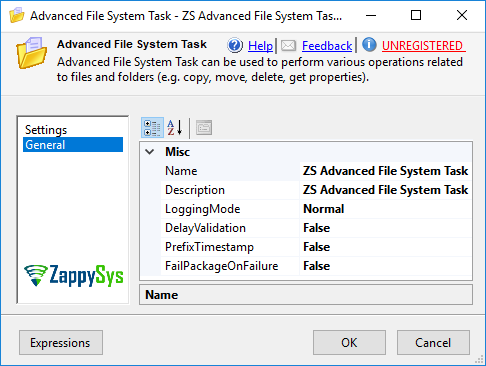Select the General tab in left panel
The image size is (486, 366).
coord(73,145)
